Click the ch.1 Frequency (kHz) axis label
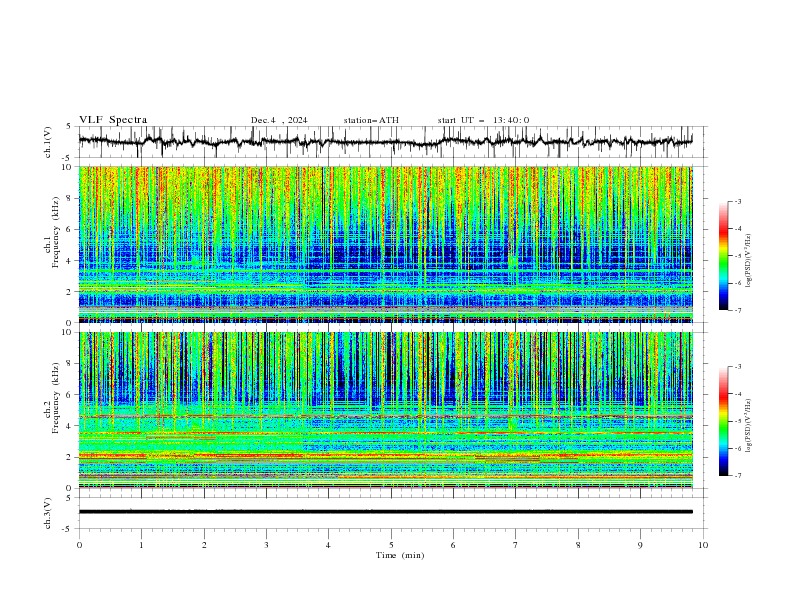 point(52,233)
